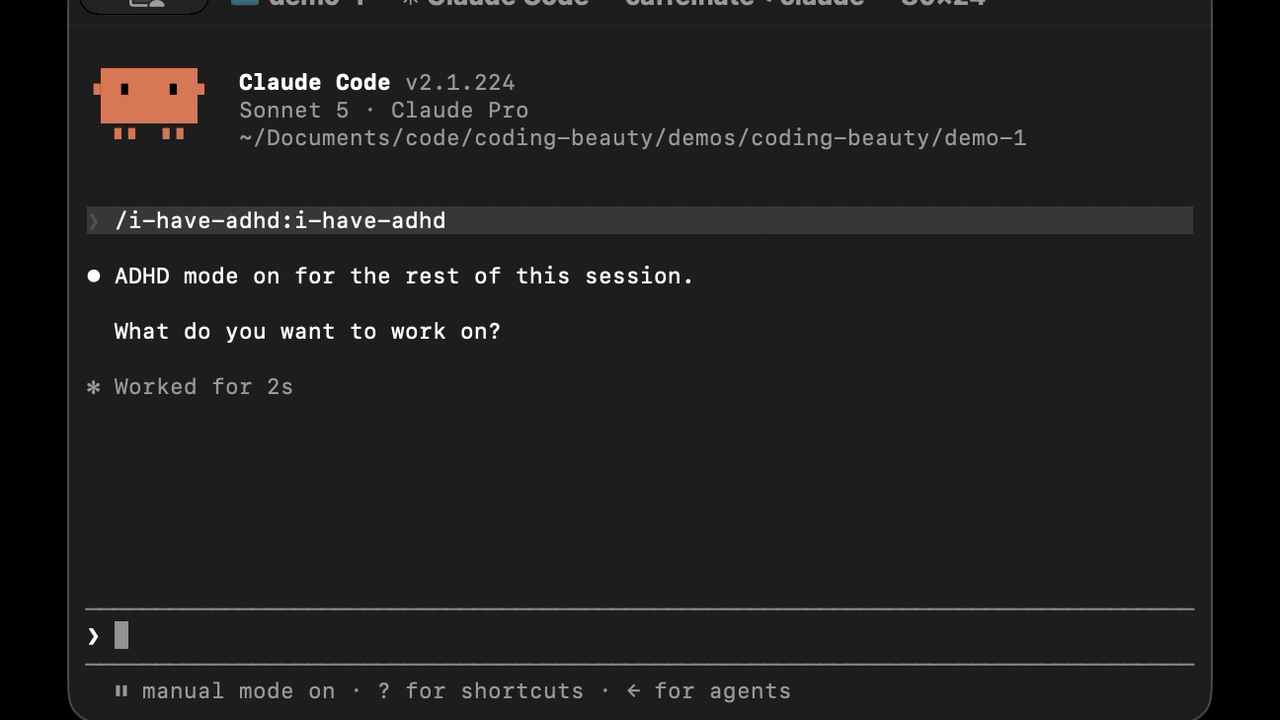
Task: Click the Worked for 2s status line
Action: pos(203,387)
